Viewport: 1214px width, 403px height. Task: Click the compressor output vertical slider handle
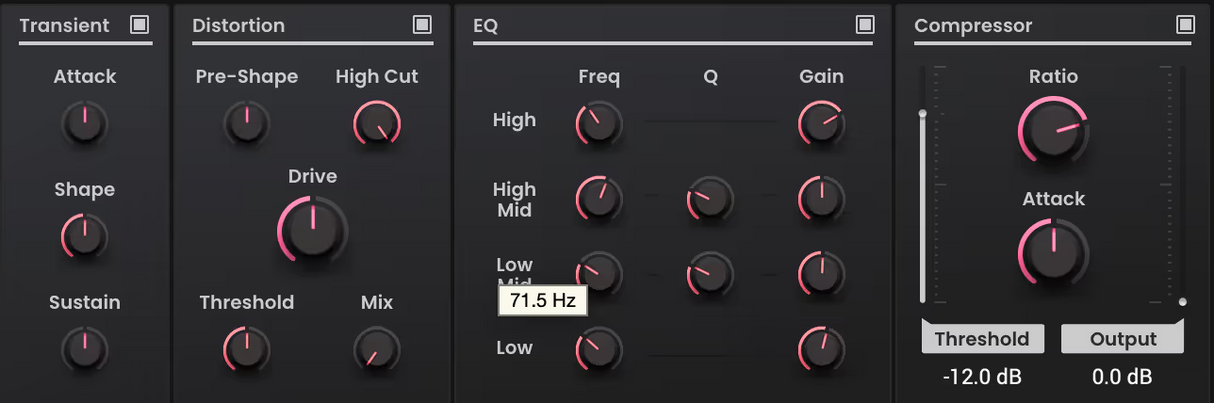coord(1183,301)
